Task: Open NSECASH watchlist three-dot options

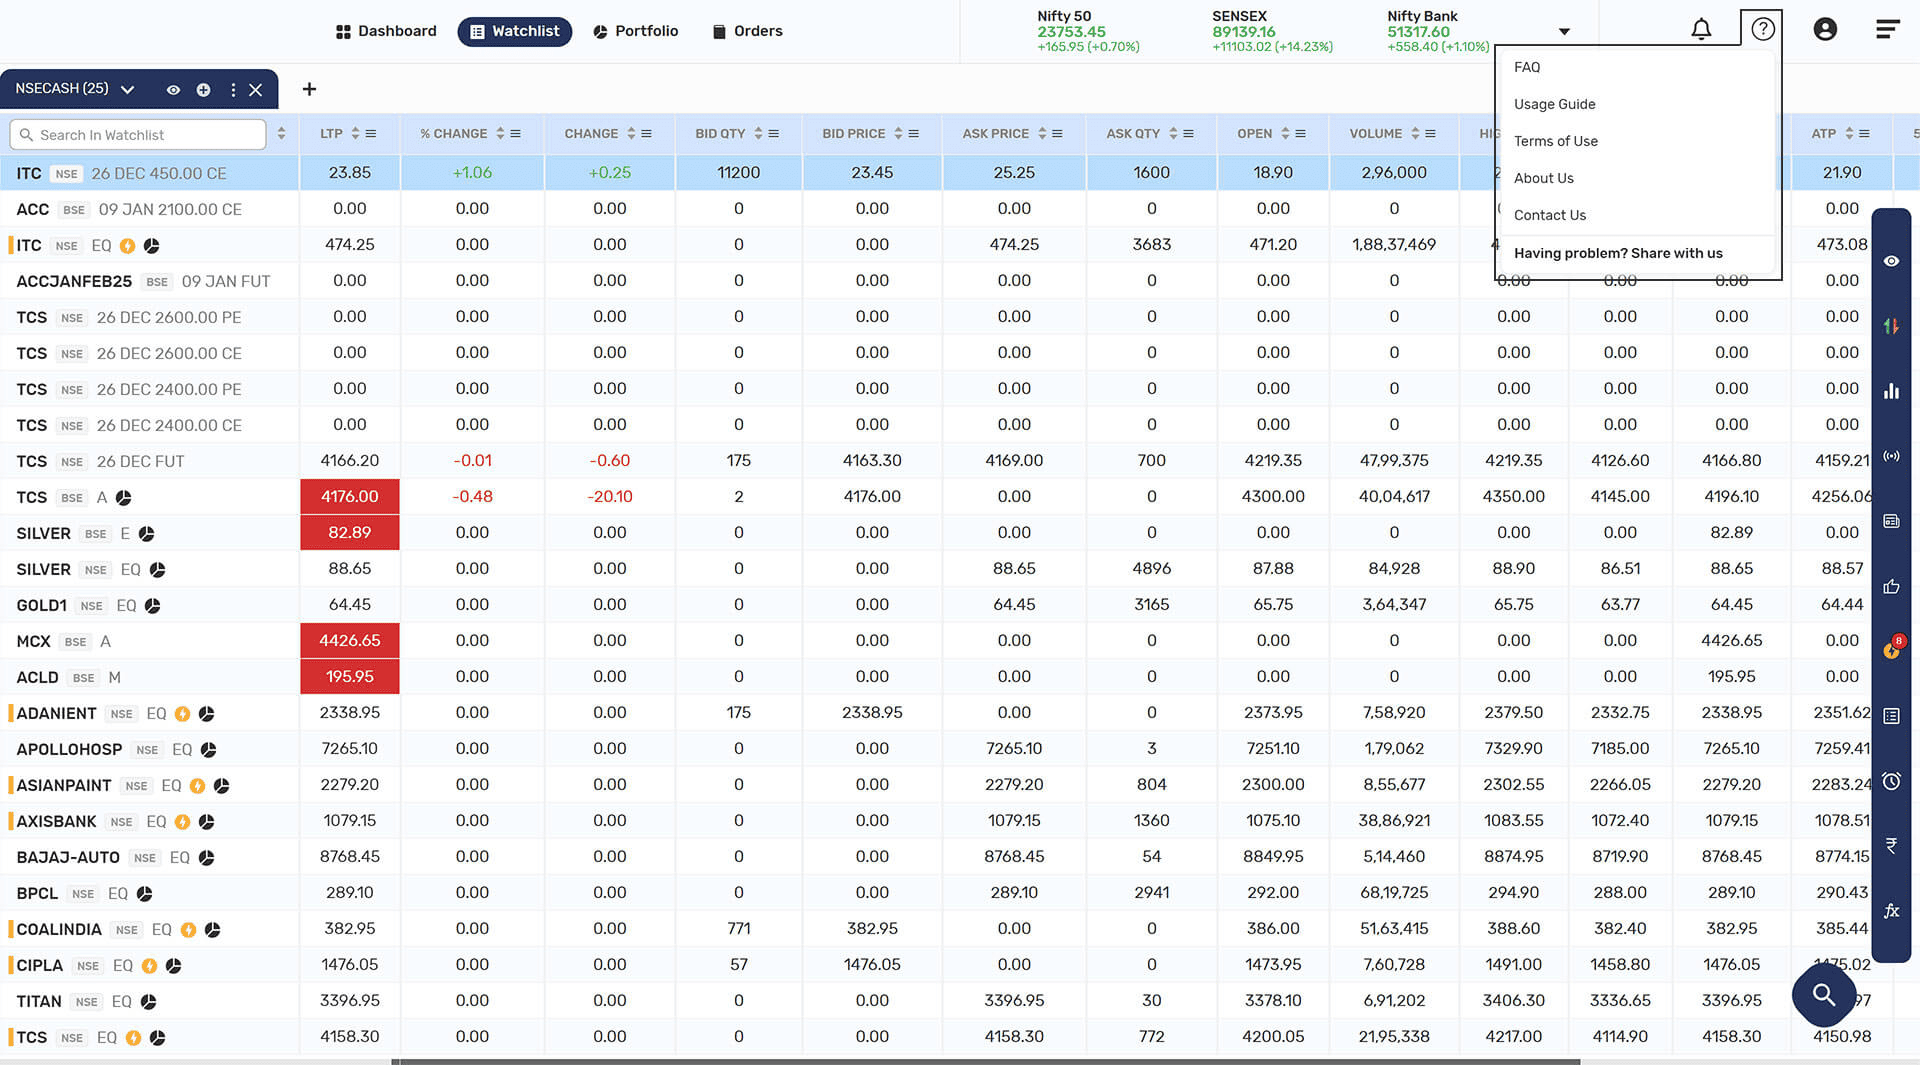Action: (x=233, y=90)
